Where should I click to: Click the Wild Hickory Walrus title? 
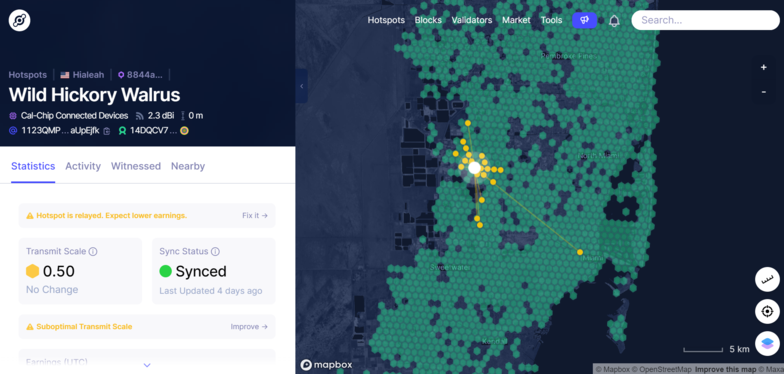pos(94,95)
